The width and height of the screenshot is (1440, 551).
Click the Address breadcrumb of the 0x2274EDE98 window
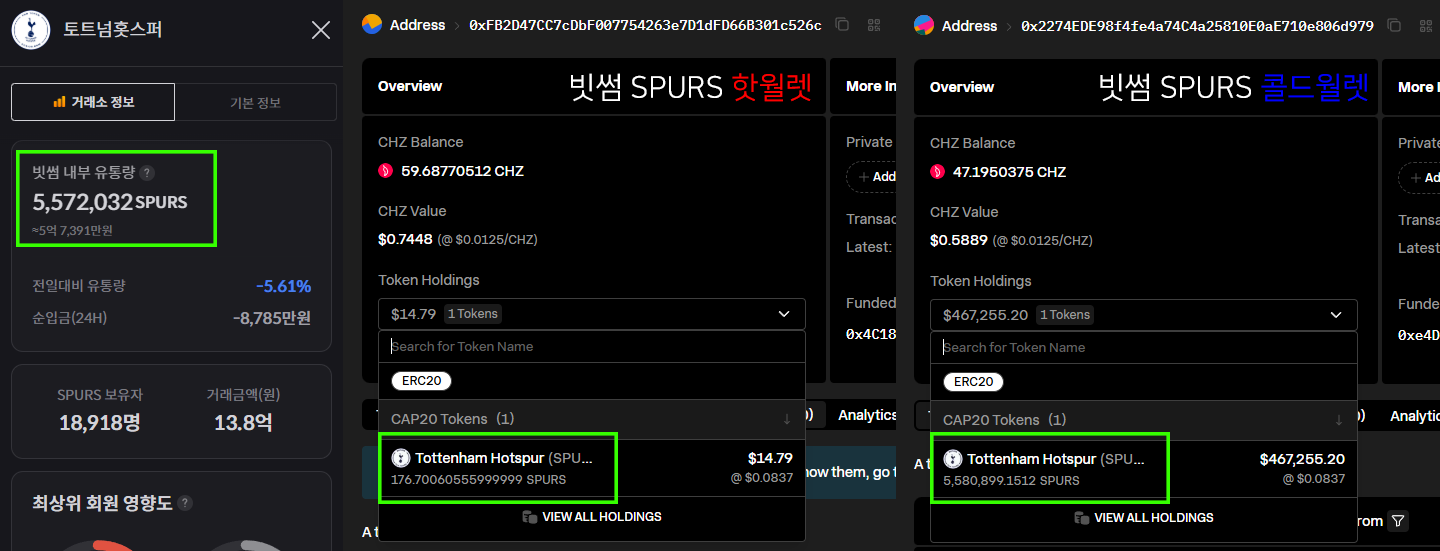pyautogui.click(x=969, y=26)
